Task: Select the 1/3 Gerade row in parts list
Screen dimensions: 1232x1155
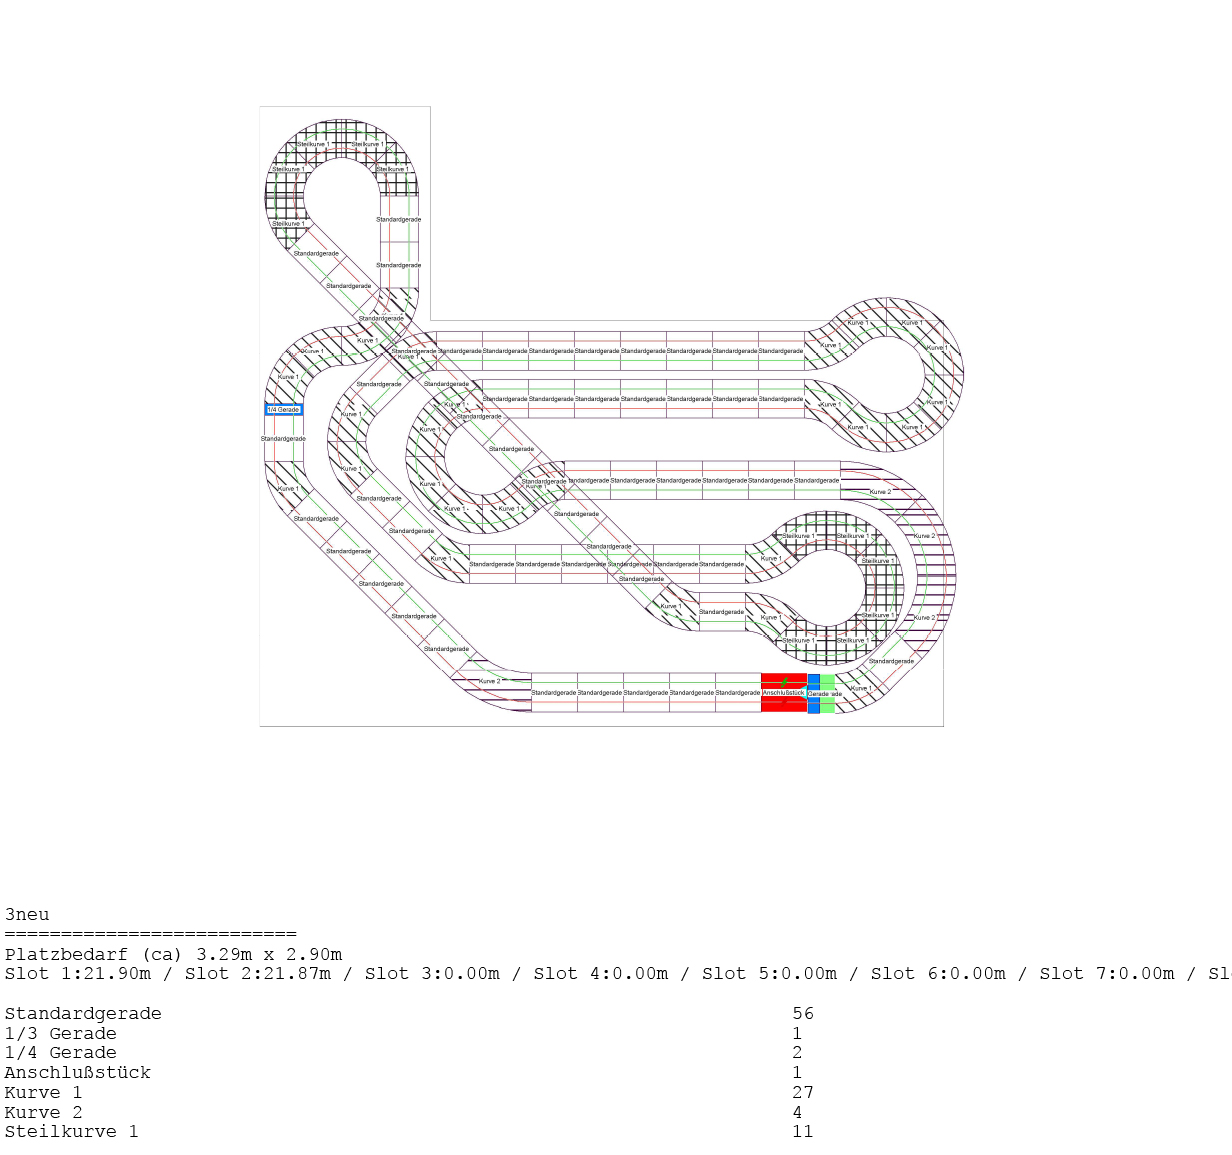Action: coord(60,1033)
